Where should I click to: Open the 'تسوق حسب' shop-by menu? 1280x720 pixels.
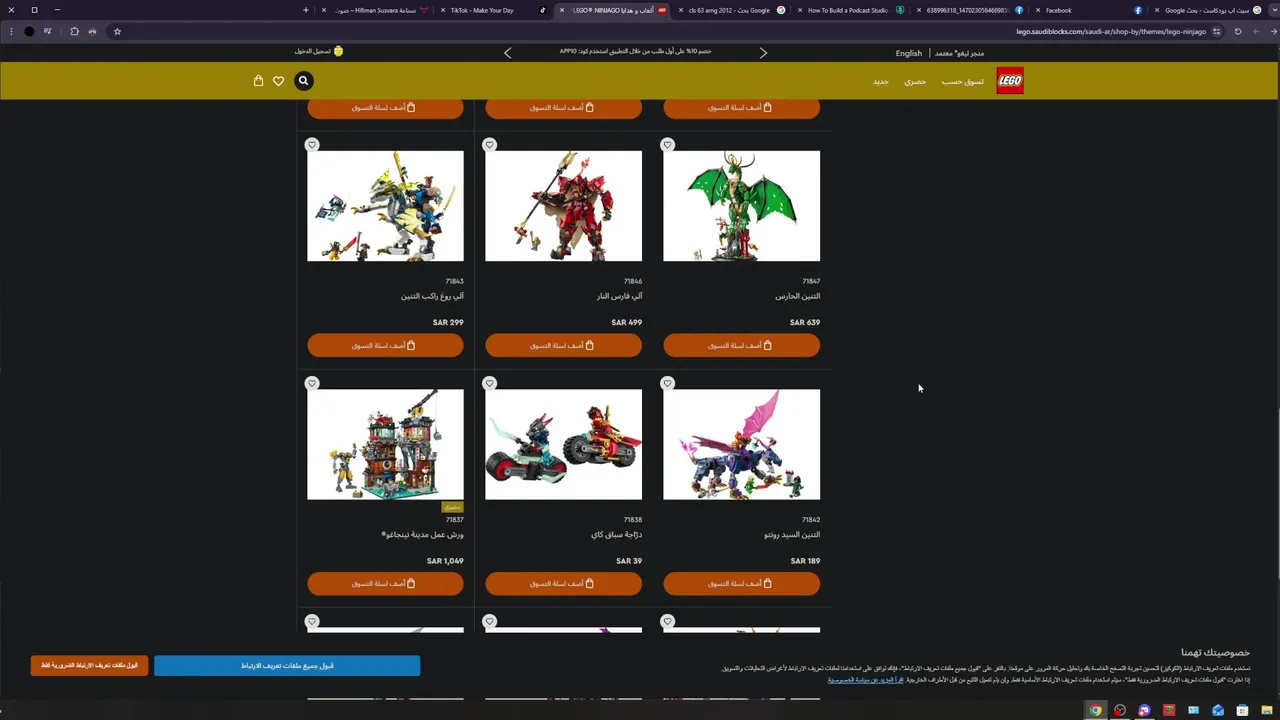point(962,81)
